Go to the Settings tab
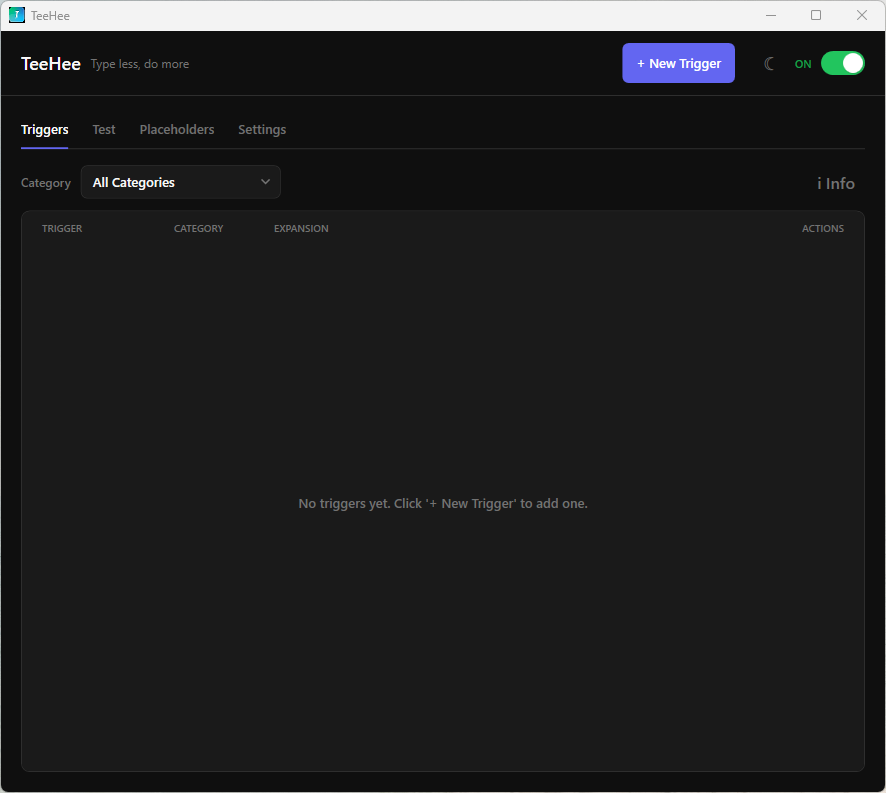 [261, 129]
